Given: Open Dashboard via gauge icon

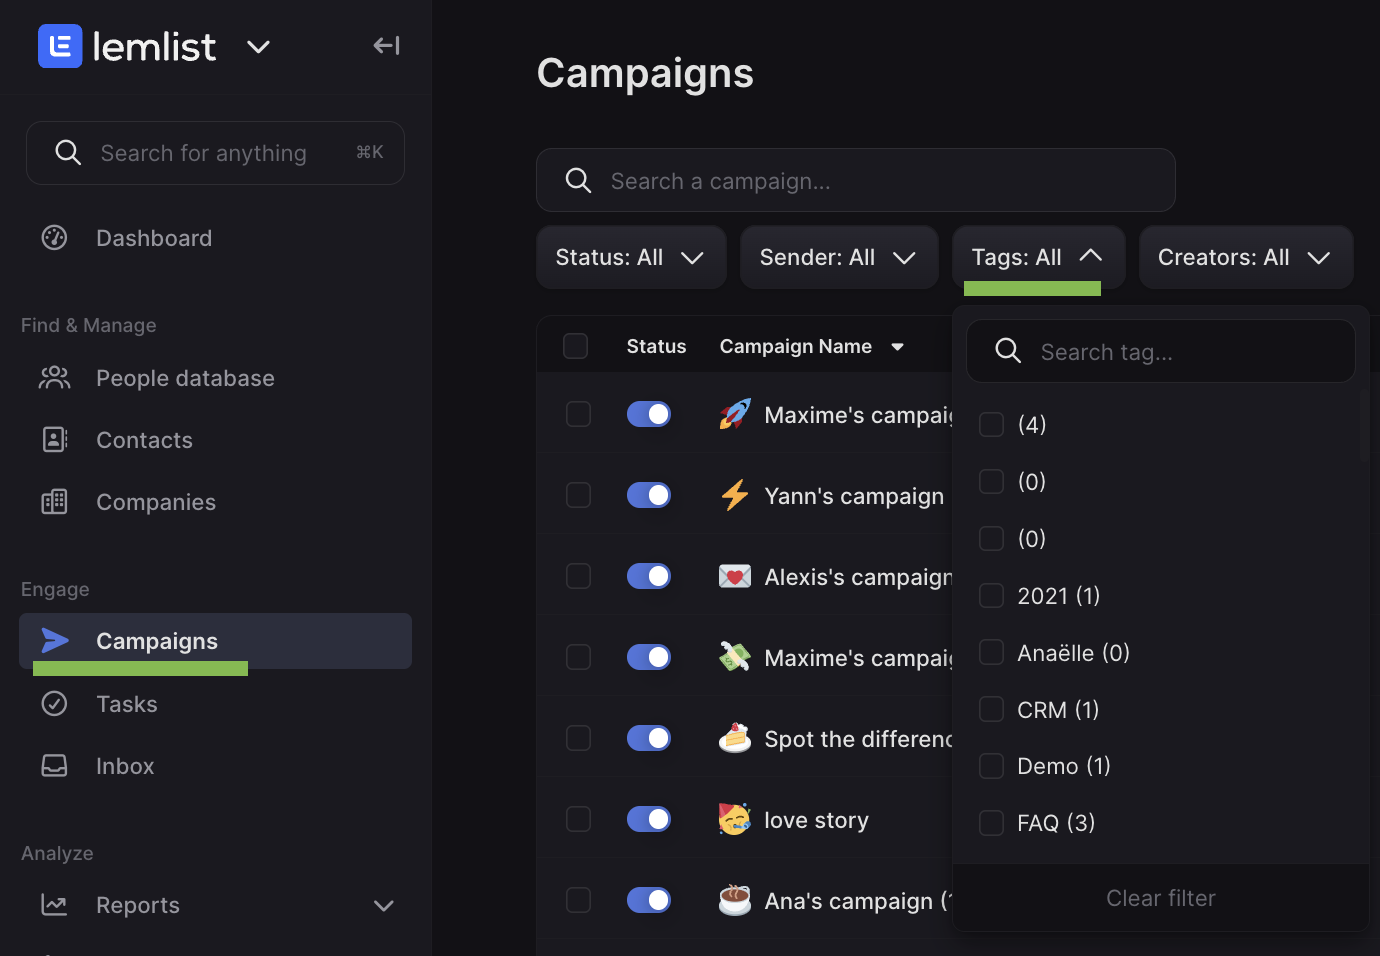Looking at the screenshot, I should pos(54,238).
